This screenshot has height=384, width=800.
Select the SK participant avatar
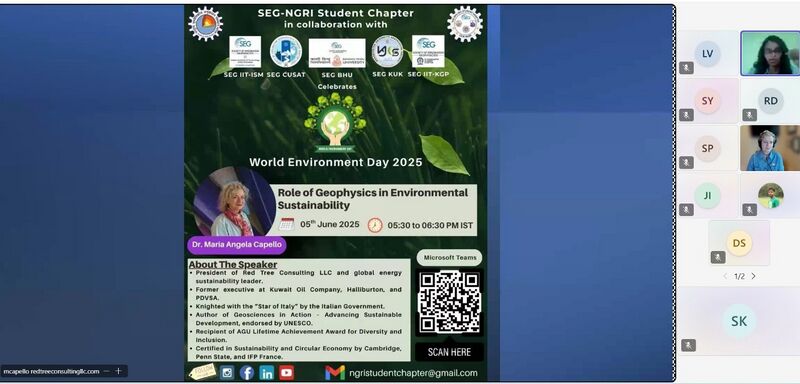(739, 321)
